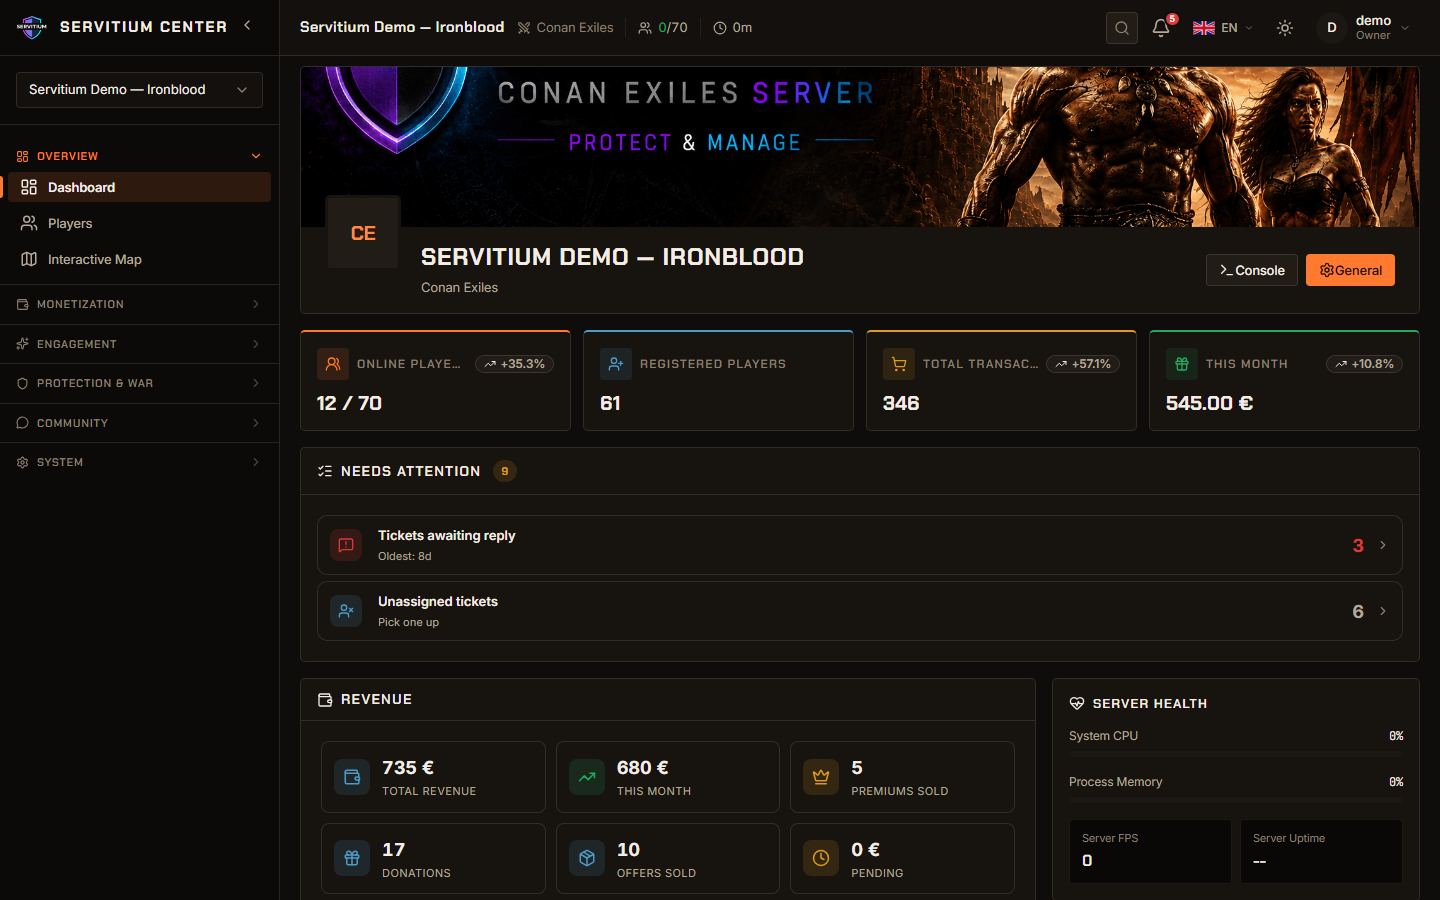1440x900 pixels.
Task: Click the Registered Players card icon
Action: coord(616,364)
